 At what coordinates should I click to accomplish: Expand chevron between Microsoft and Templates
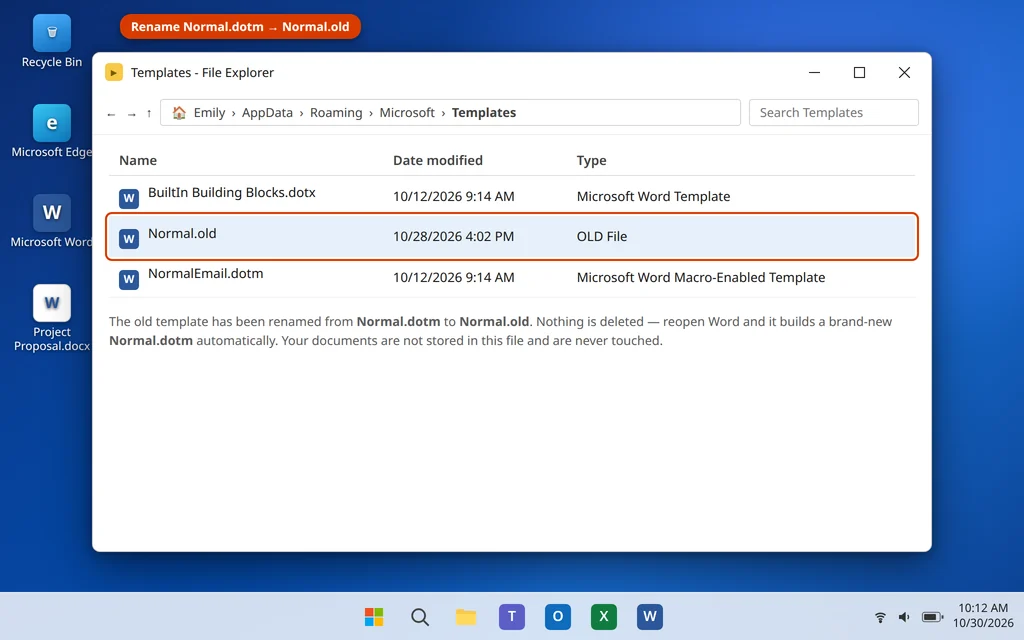tap(443, 114)
